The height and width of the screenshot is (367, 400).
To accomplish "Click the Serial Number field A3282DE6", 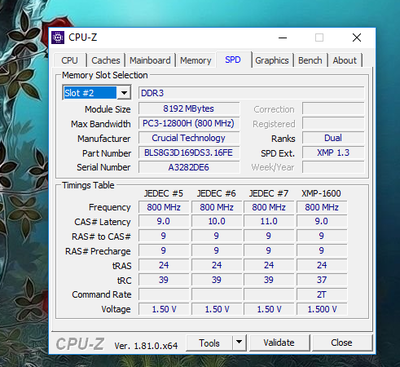I will (189, 167).
